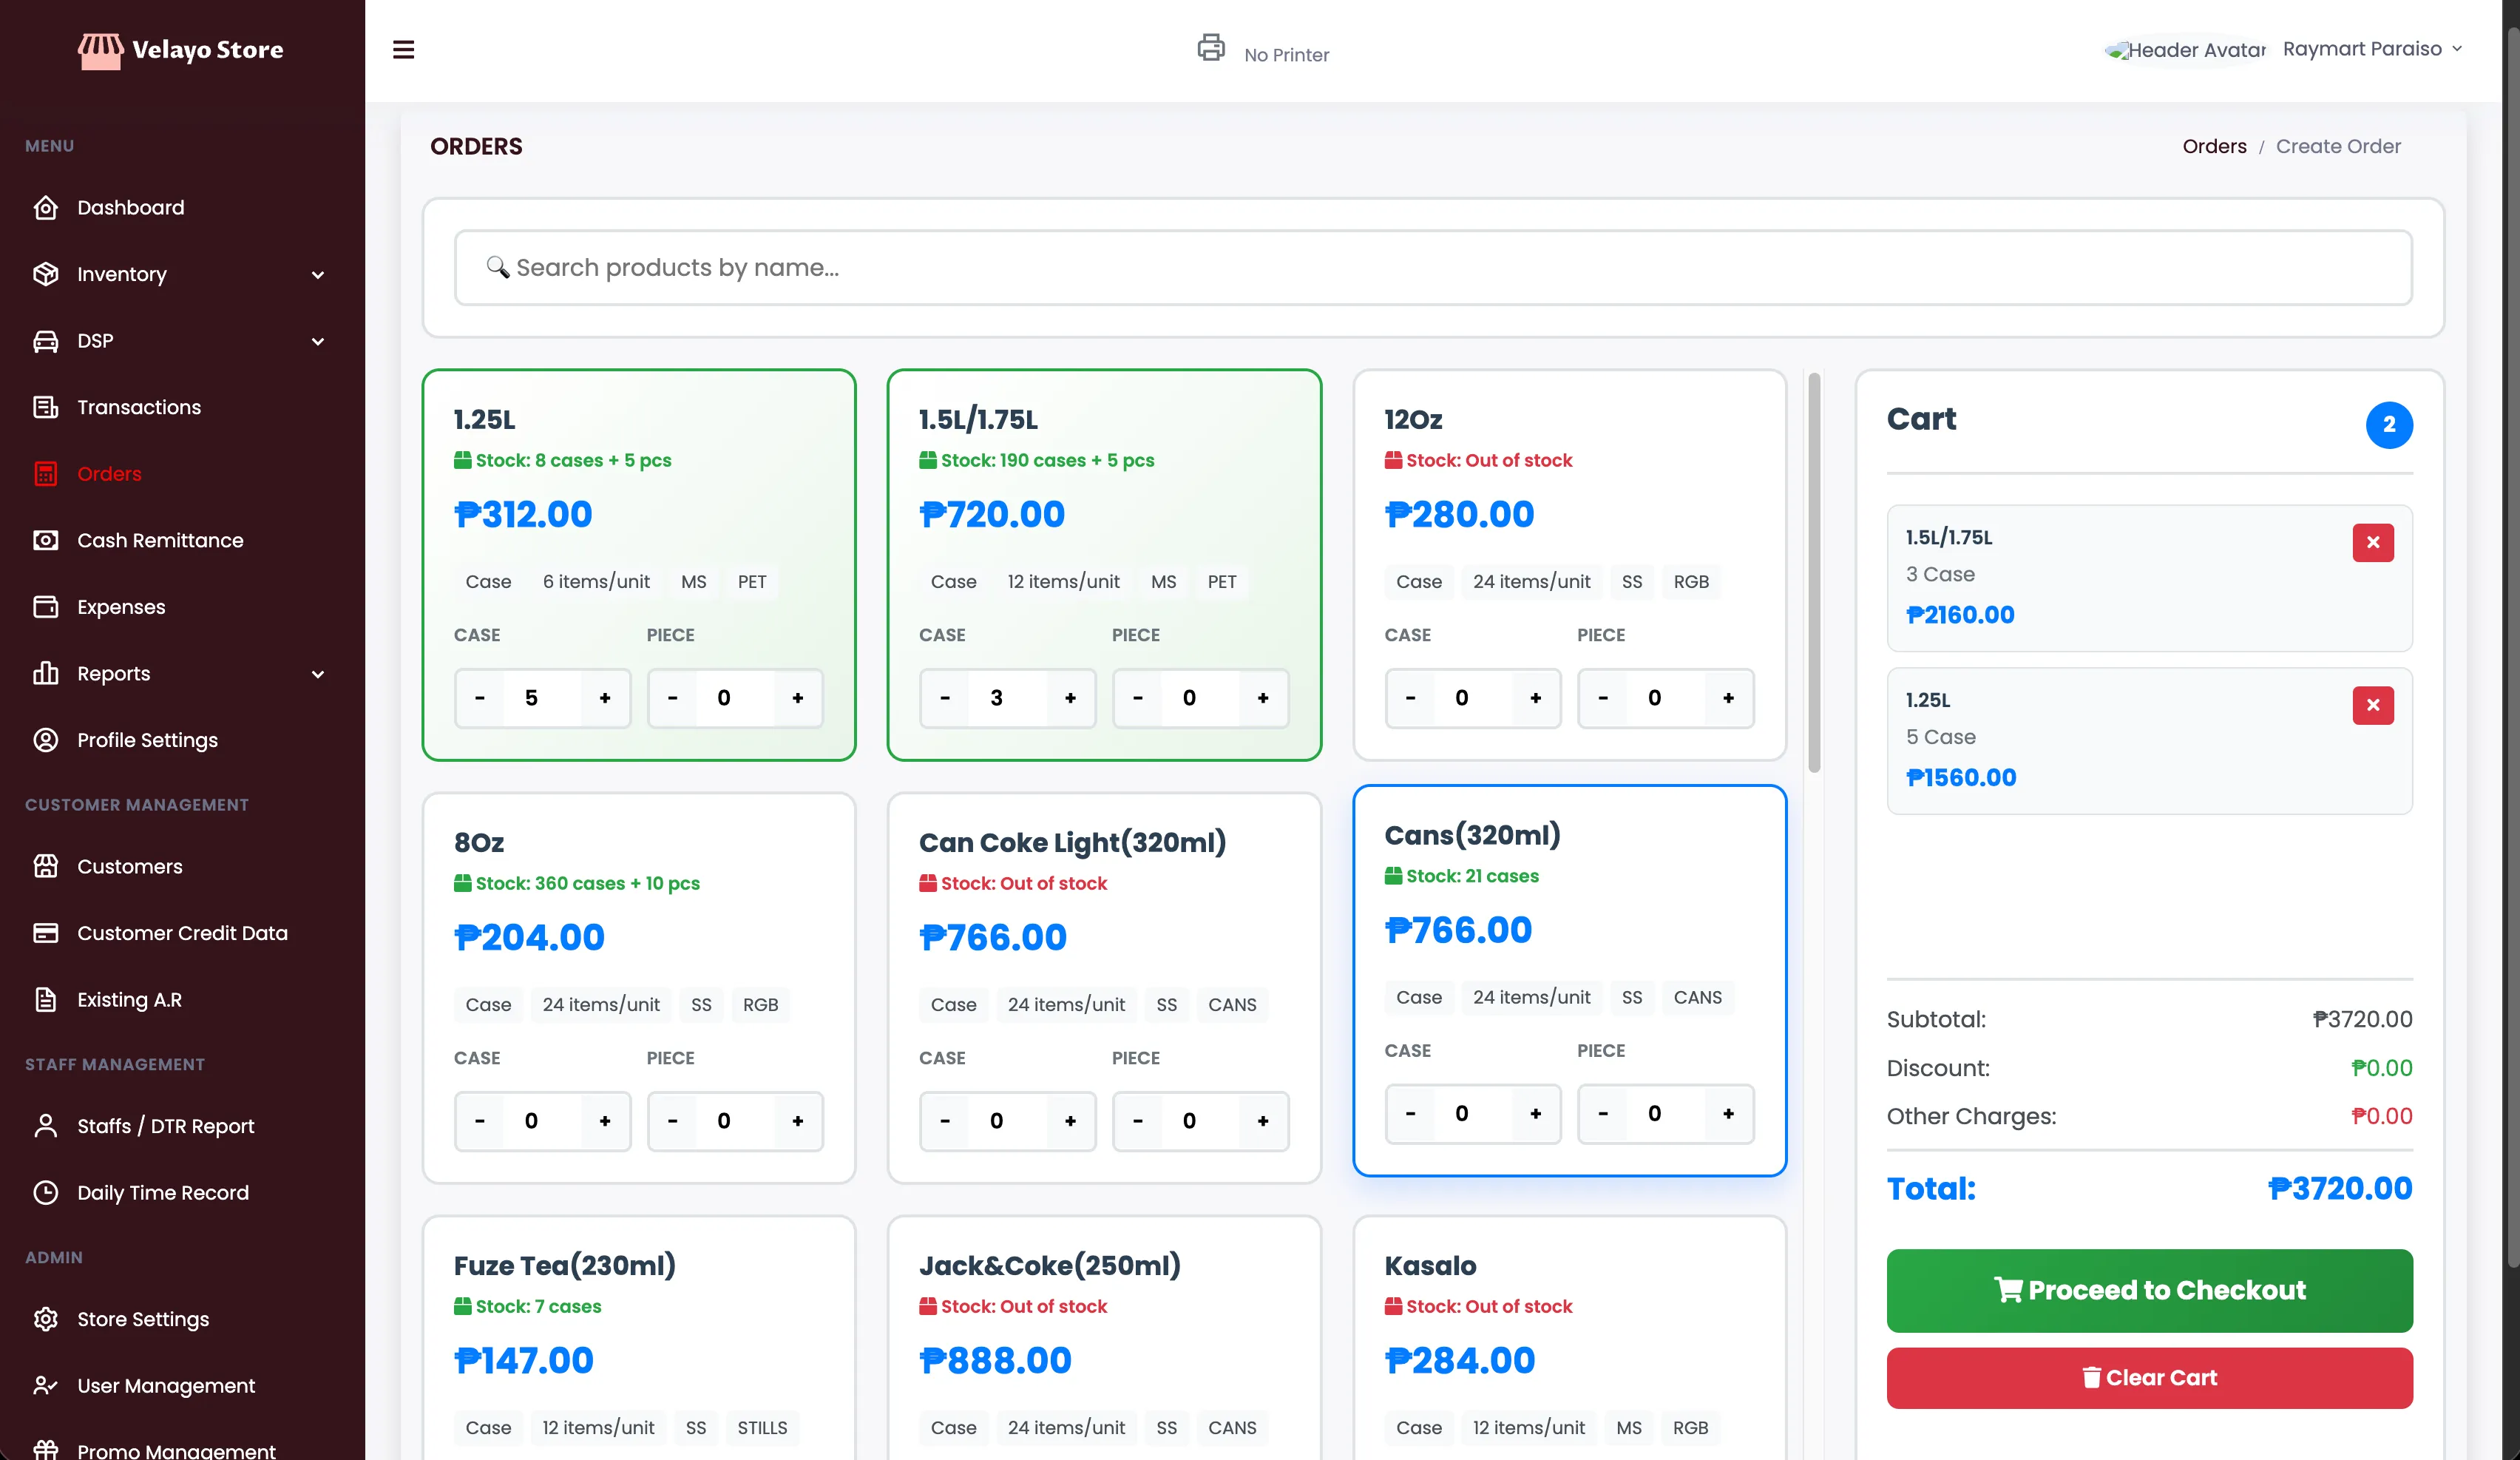Increase 1.25L case quantity

pos(605,698)
